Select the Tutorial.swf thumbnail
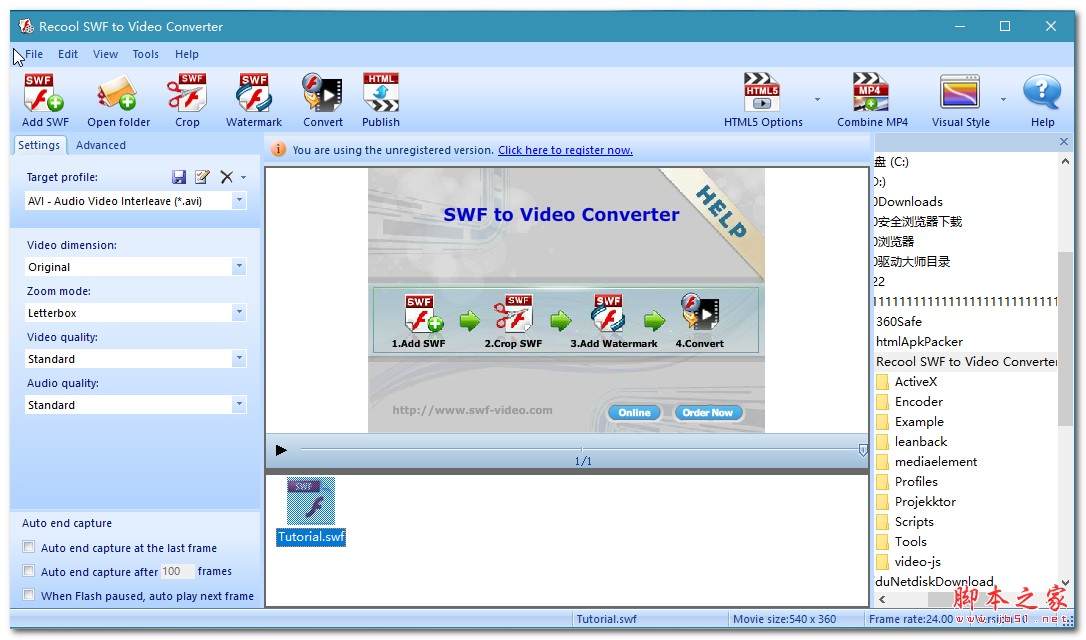 (311, 511)
